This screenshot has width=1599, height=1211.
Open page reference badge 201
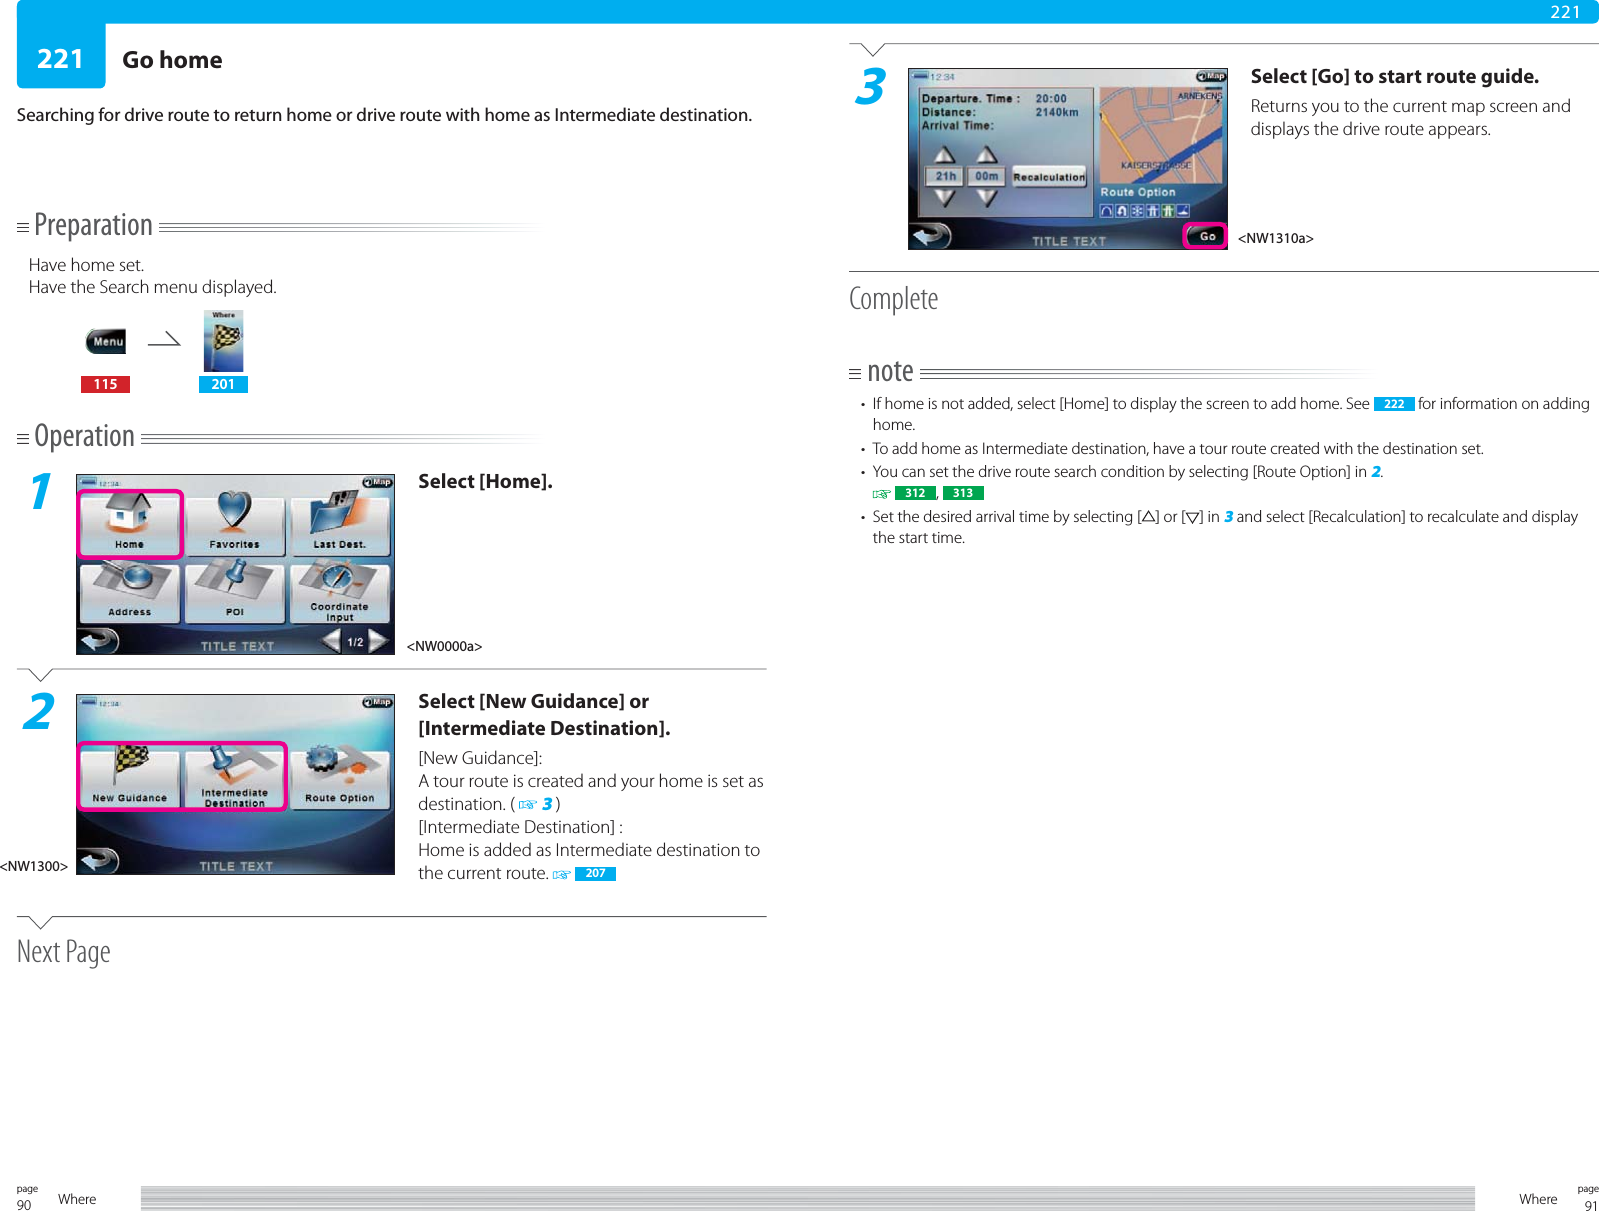pyautogui.click(x=223, y=384)
